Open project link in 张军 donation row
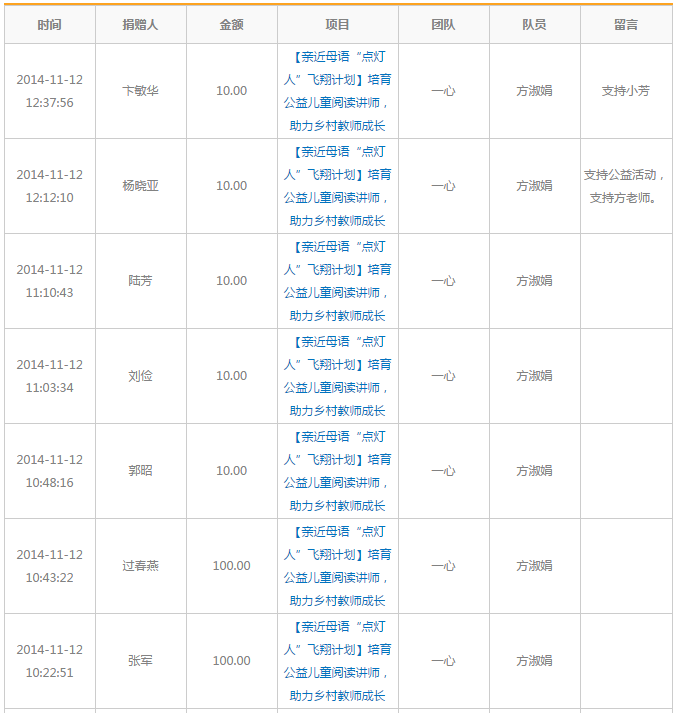The image size is (675, 713). coord(337,661)
